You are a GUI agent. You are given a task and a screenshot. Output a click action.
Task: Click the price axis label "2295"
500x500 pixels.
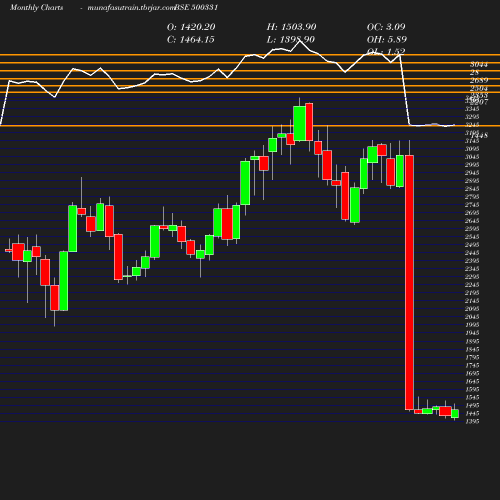click(x=472, y=277)
